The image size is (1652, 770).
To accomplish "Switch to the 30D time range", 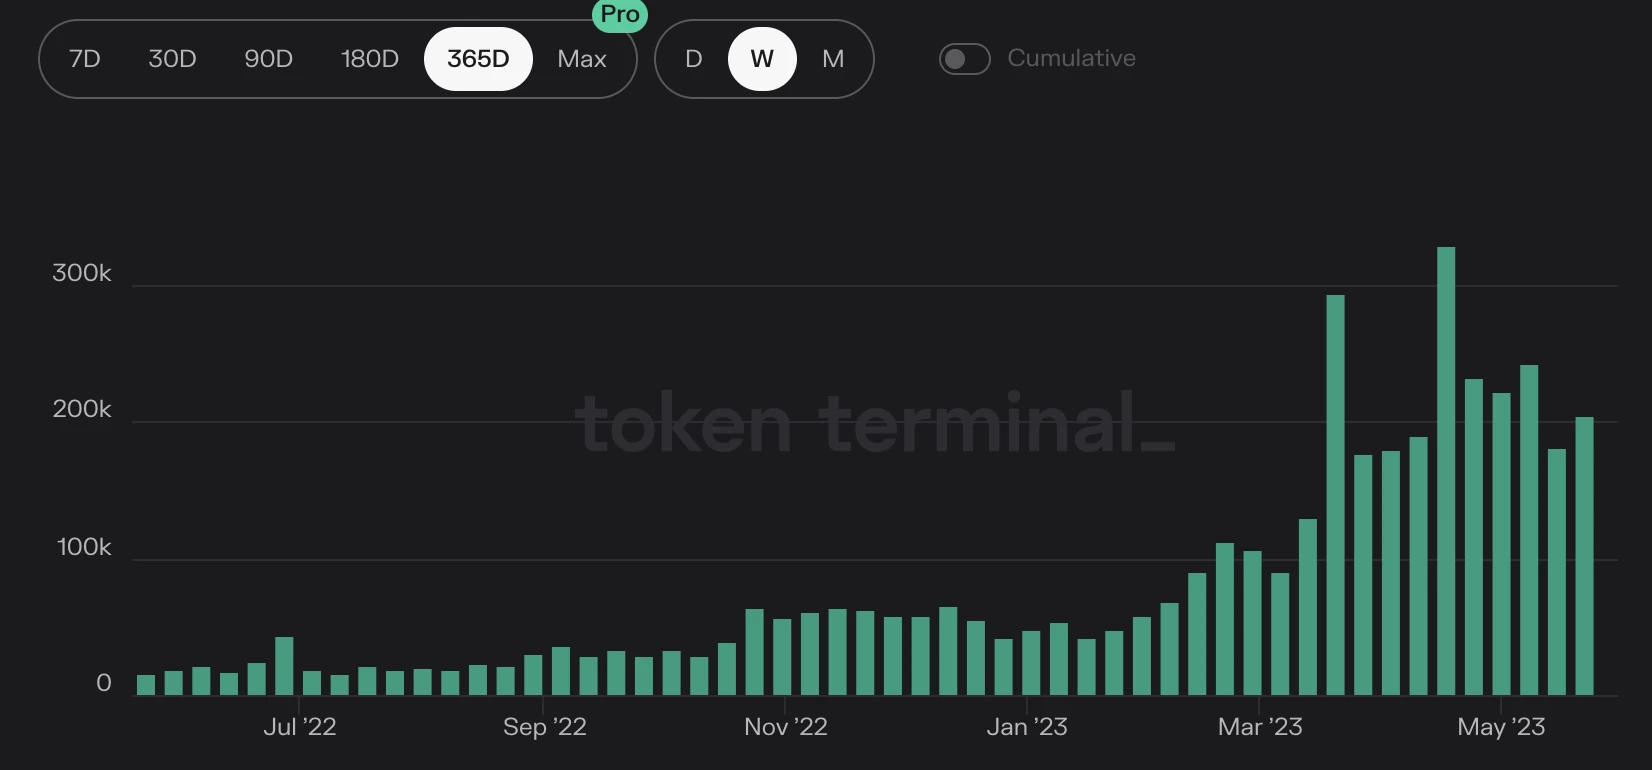I will 172,59.
